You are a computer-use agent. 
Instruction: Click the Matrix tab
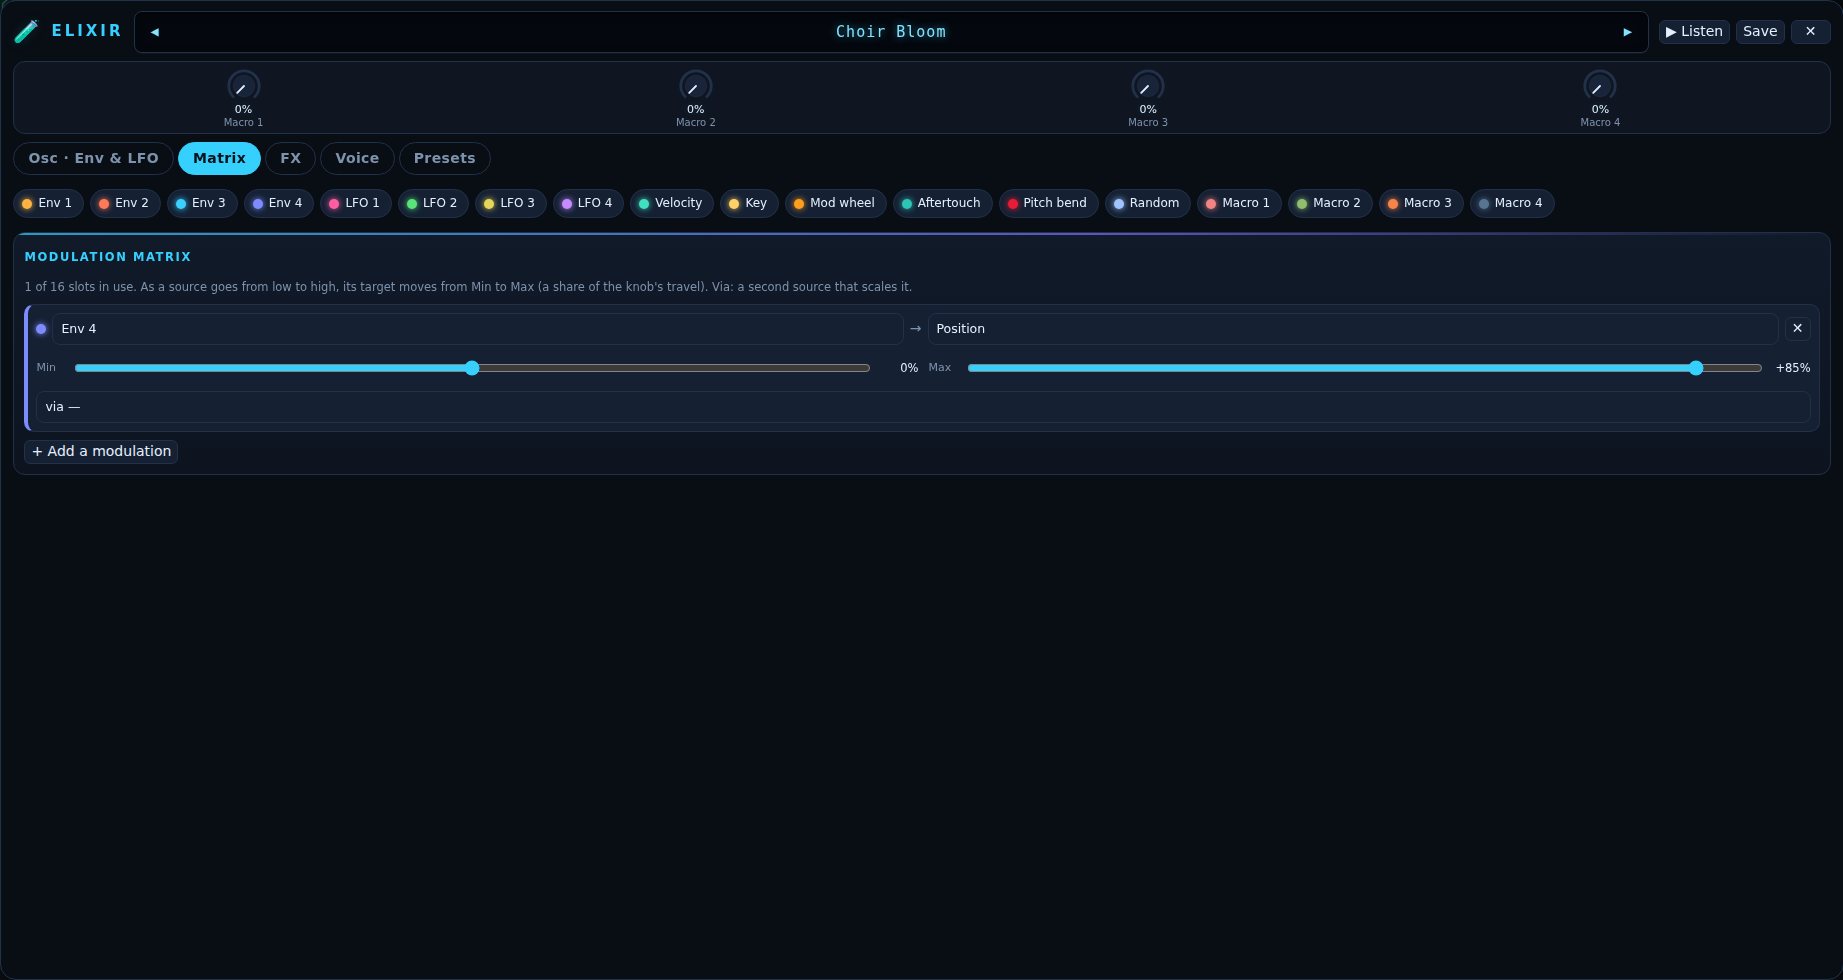[219, 158]
